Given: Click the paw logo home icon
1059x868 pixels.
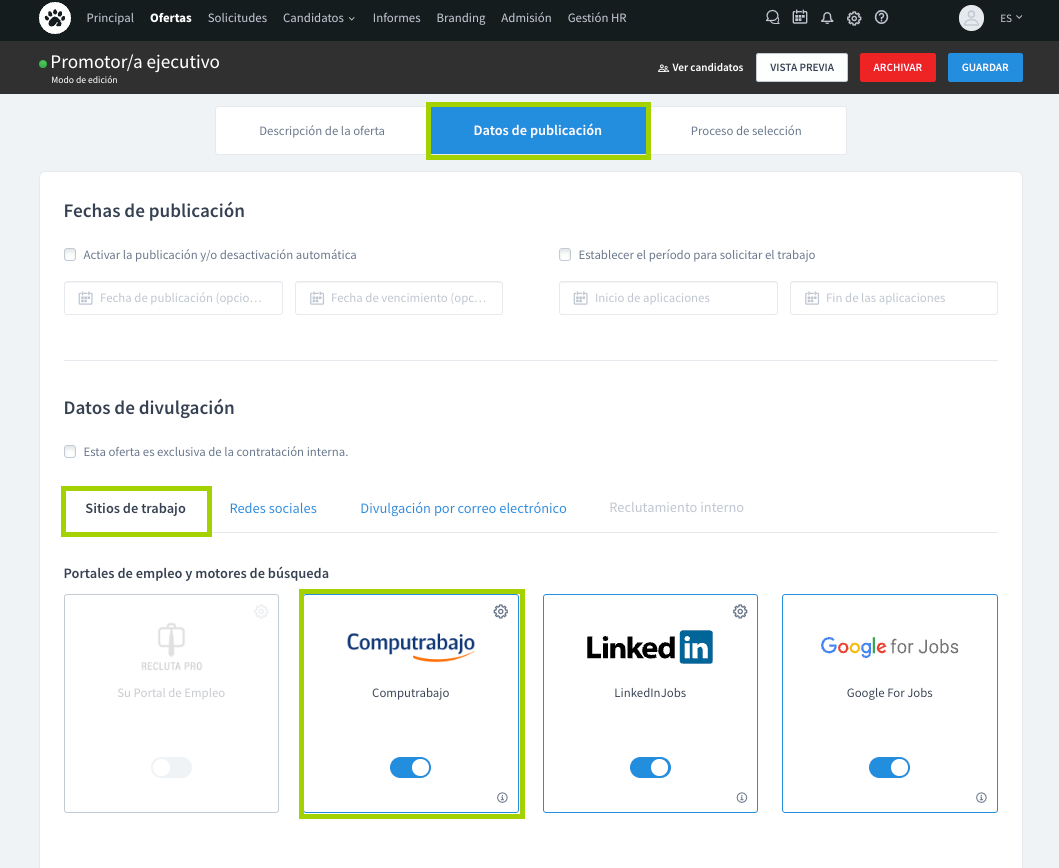Looking at the screenshot, I should (55, 18).
